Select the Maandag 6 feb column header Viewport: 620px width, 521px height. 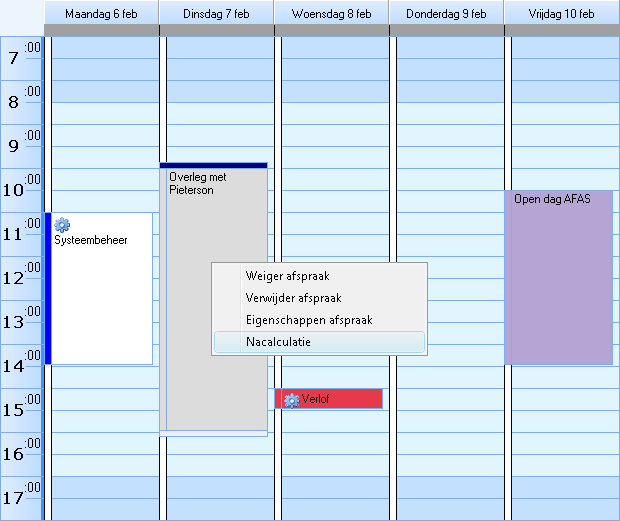[101, 13]
